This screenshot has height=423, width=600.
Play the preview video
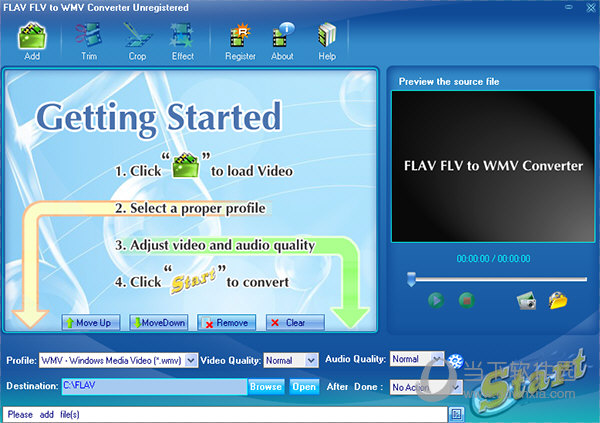436,301
